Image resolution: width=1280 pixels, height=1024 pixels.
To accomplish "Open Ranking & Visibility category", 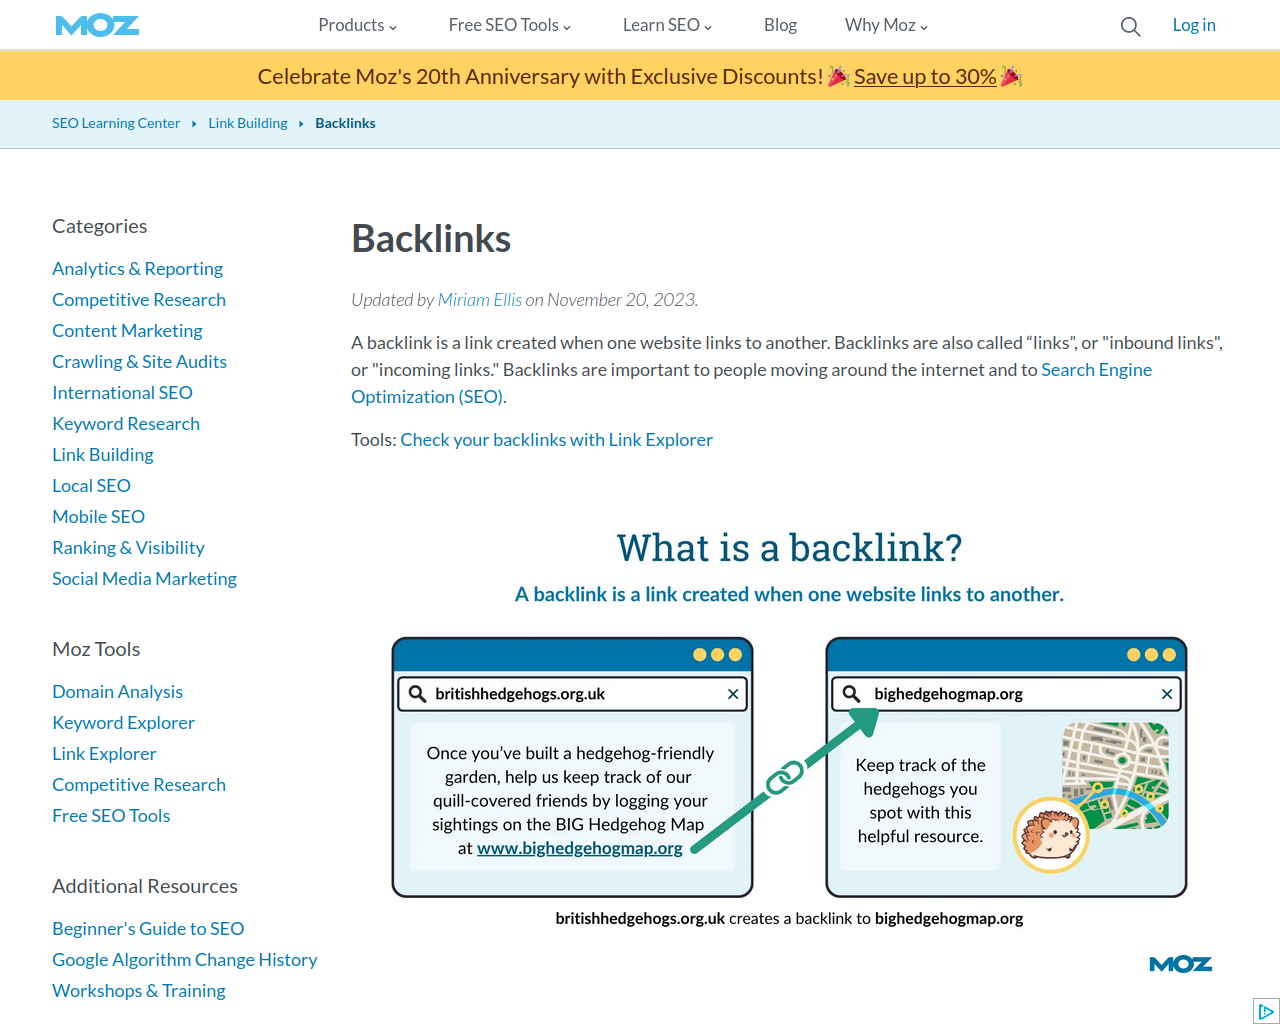I will (128, 547).
